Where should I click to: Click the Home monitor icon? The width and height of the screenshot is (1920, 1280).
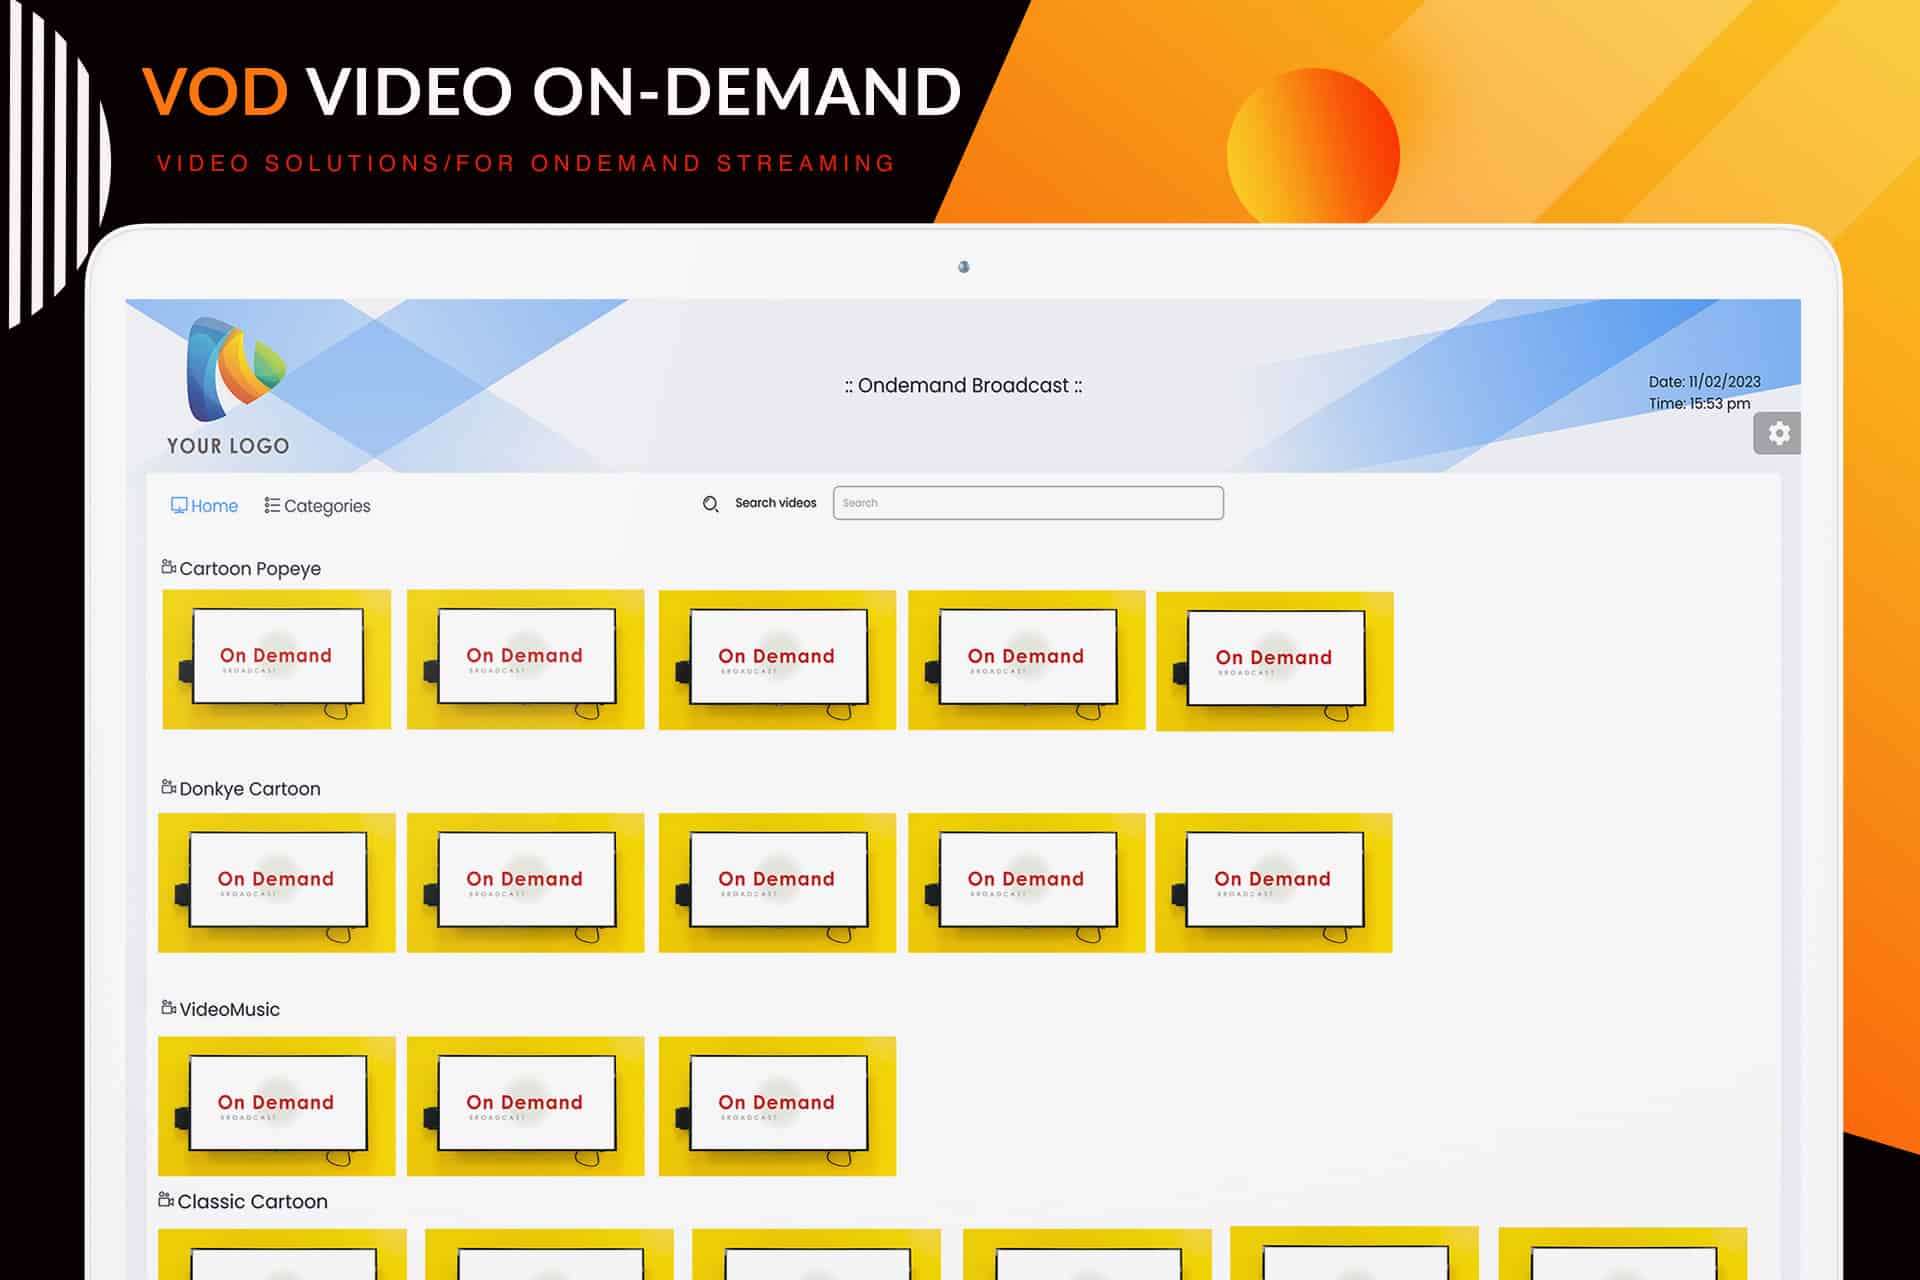click(x=179, y=505)
